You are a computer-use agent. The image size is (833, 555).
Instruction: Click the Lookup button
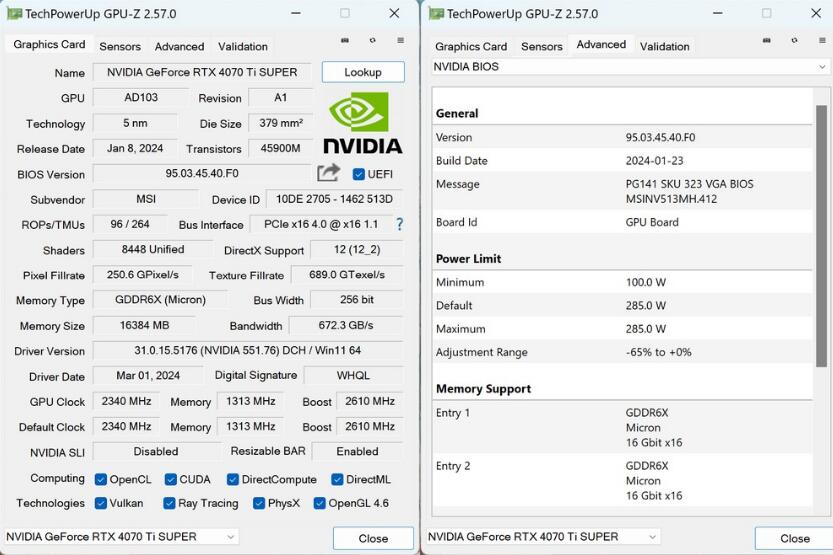[x=363, y=72]
